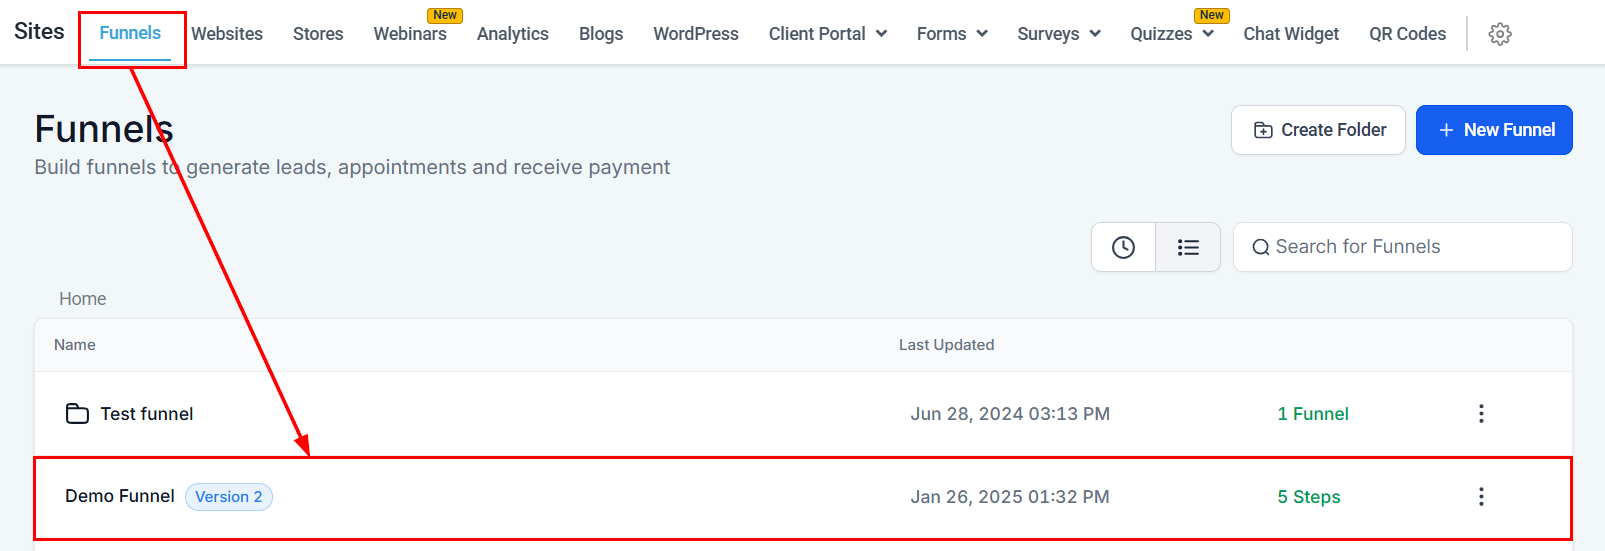Viewport: 1605px width, 551px height.
Task: Open three-dot menu for Test funnel row
Action: coord(1481,413)
